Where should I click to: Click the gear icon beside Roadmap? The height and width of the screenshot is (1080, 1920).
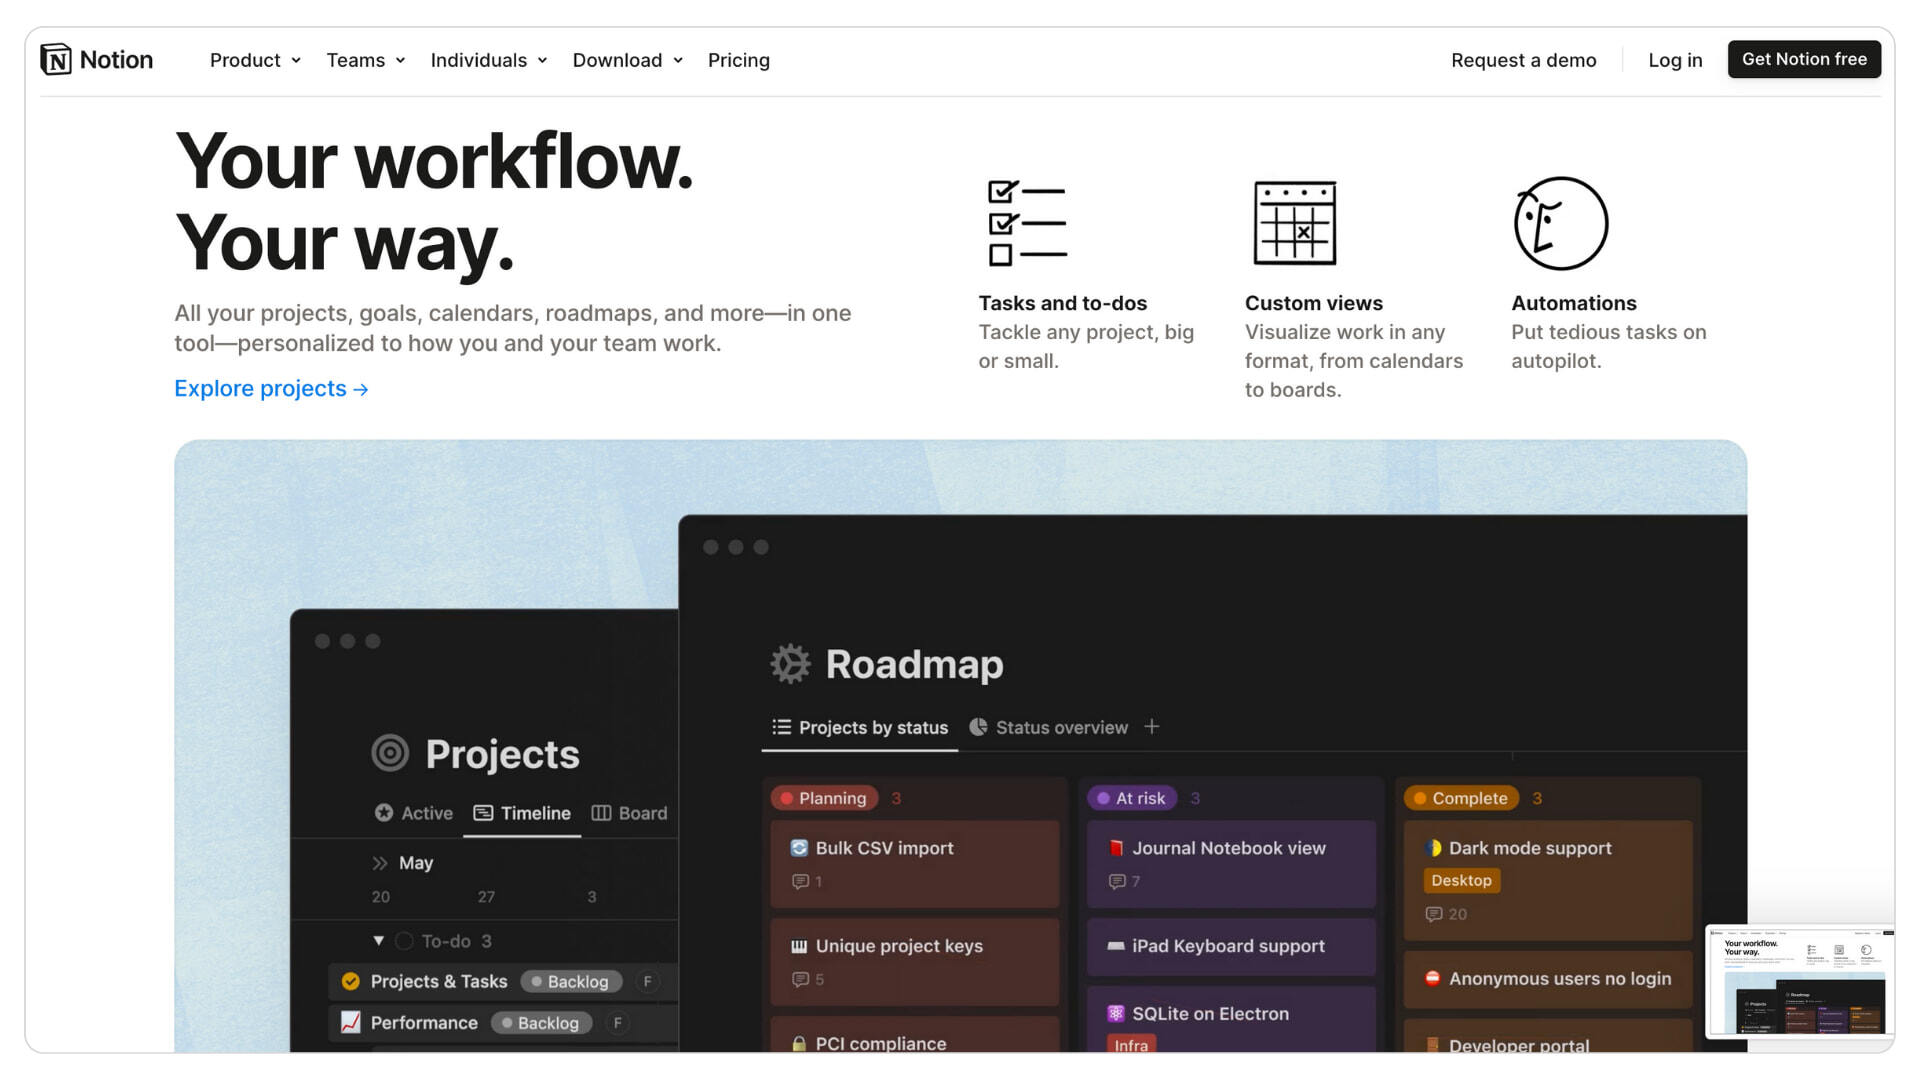pos(790,663)
